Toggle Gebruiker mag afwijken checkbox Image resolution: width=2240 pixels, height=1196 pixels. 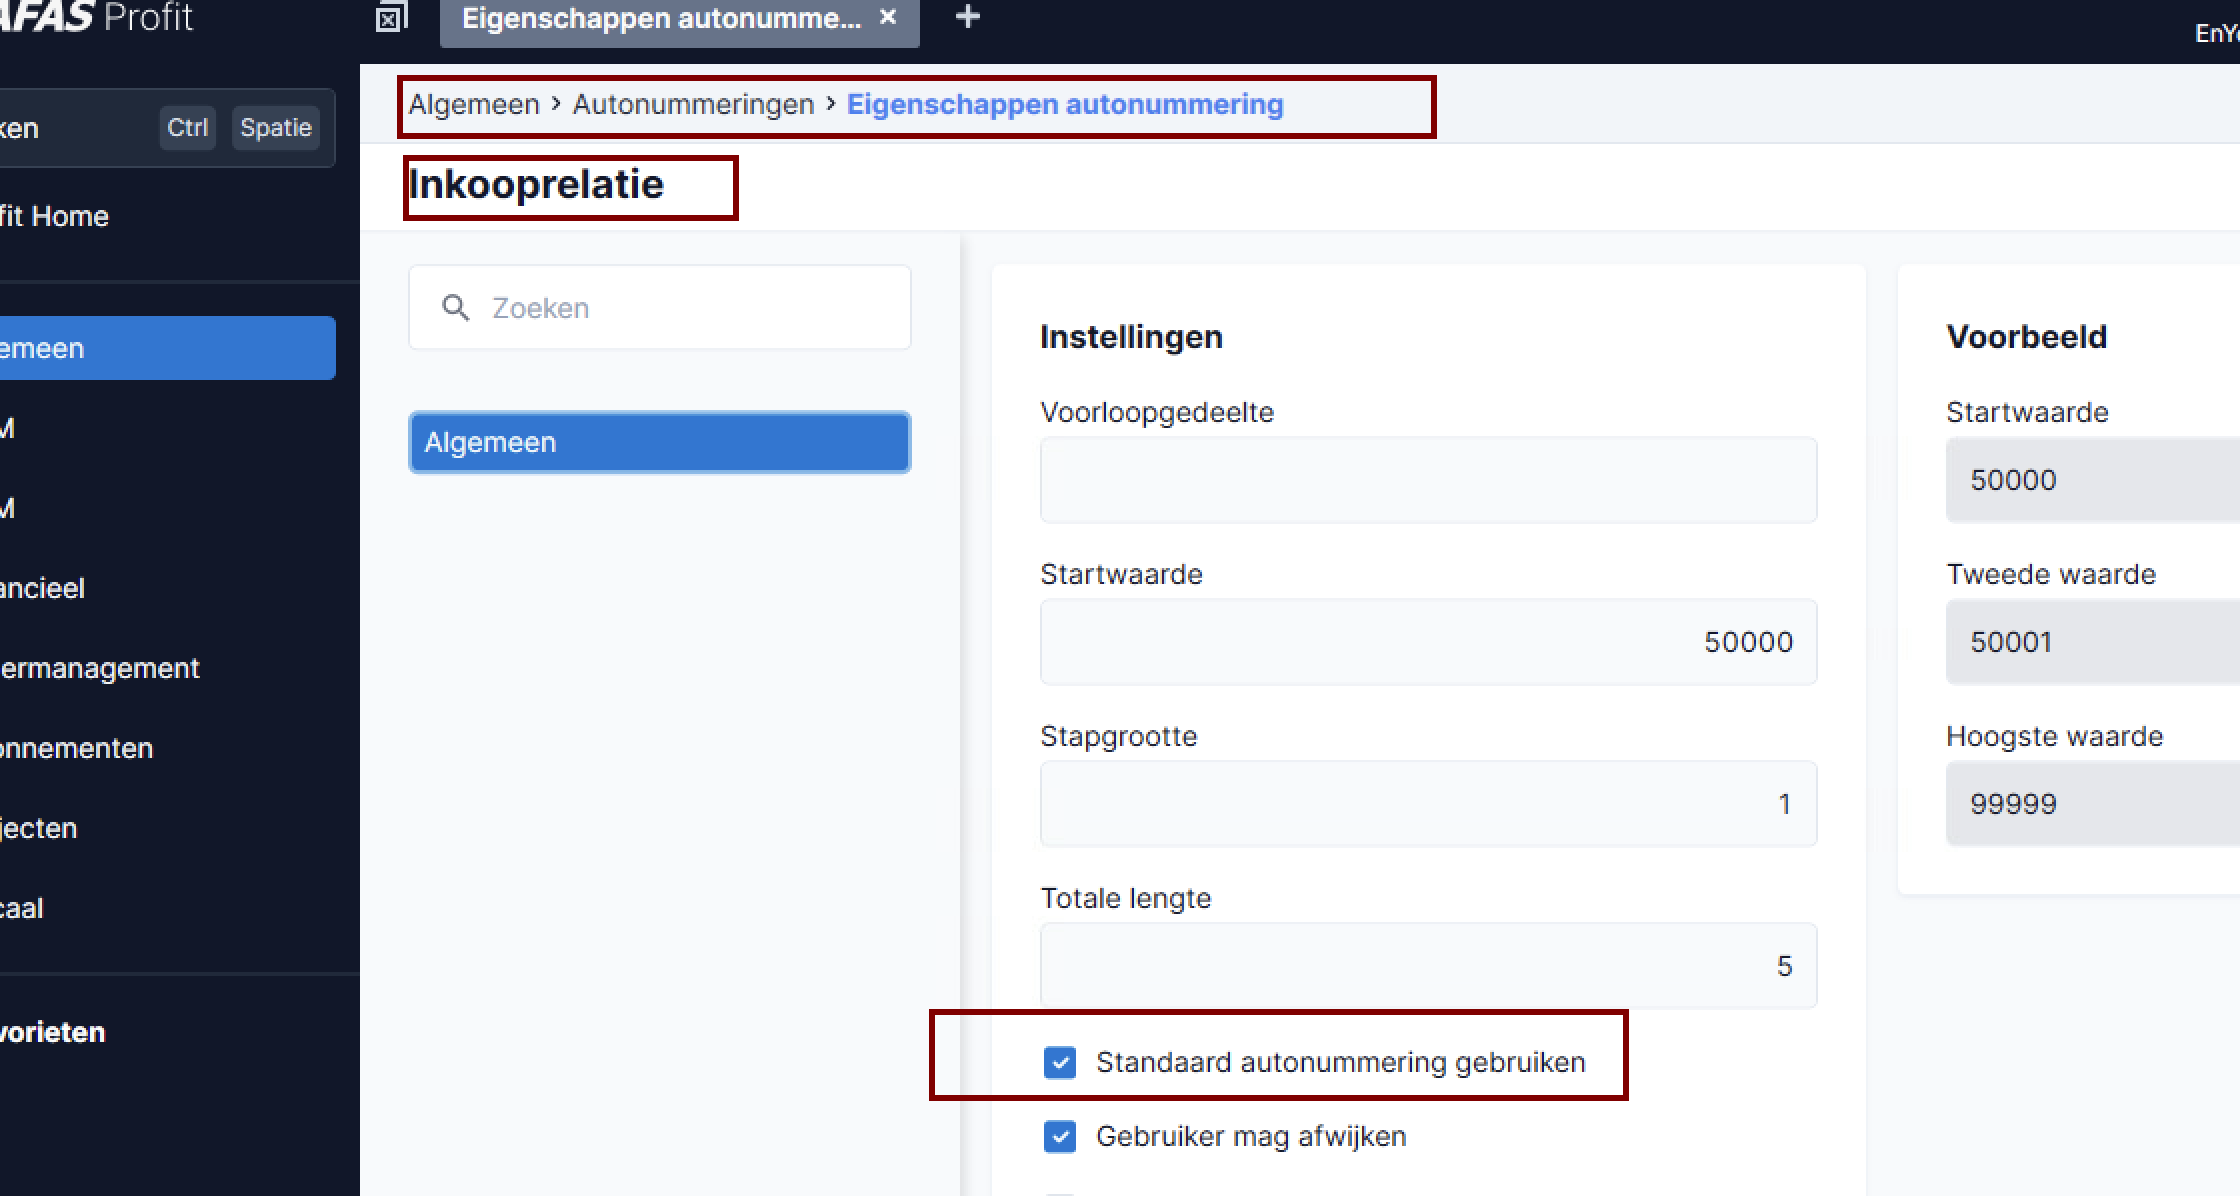pos(1060,1137)
